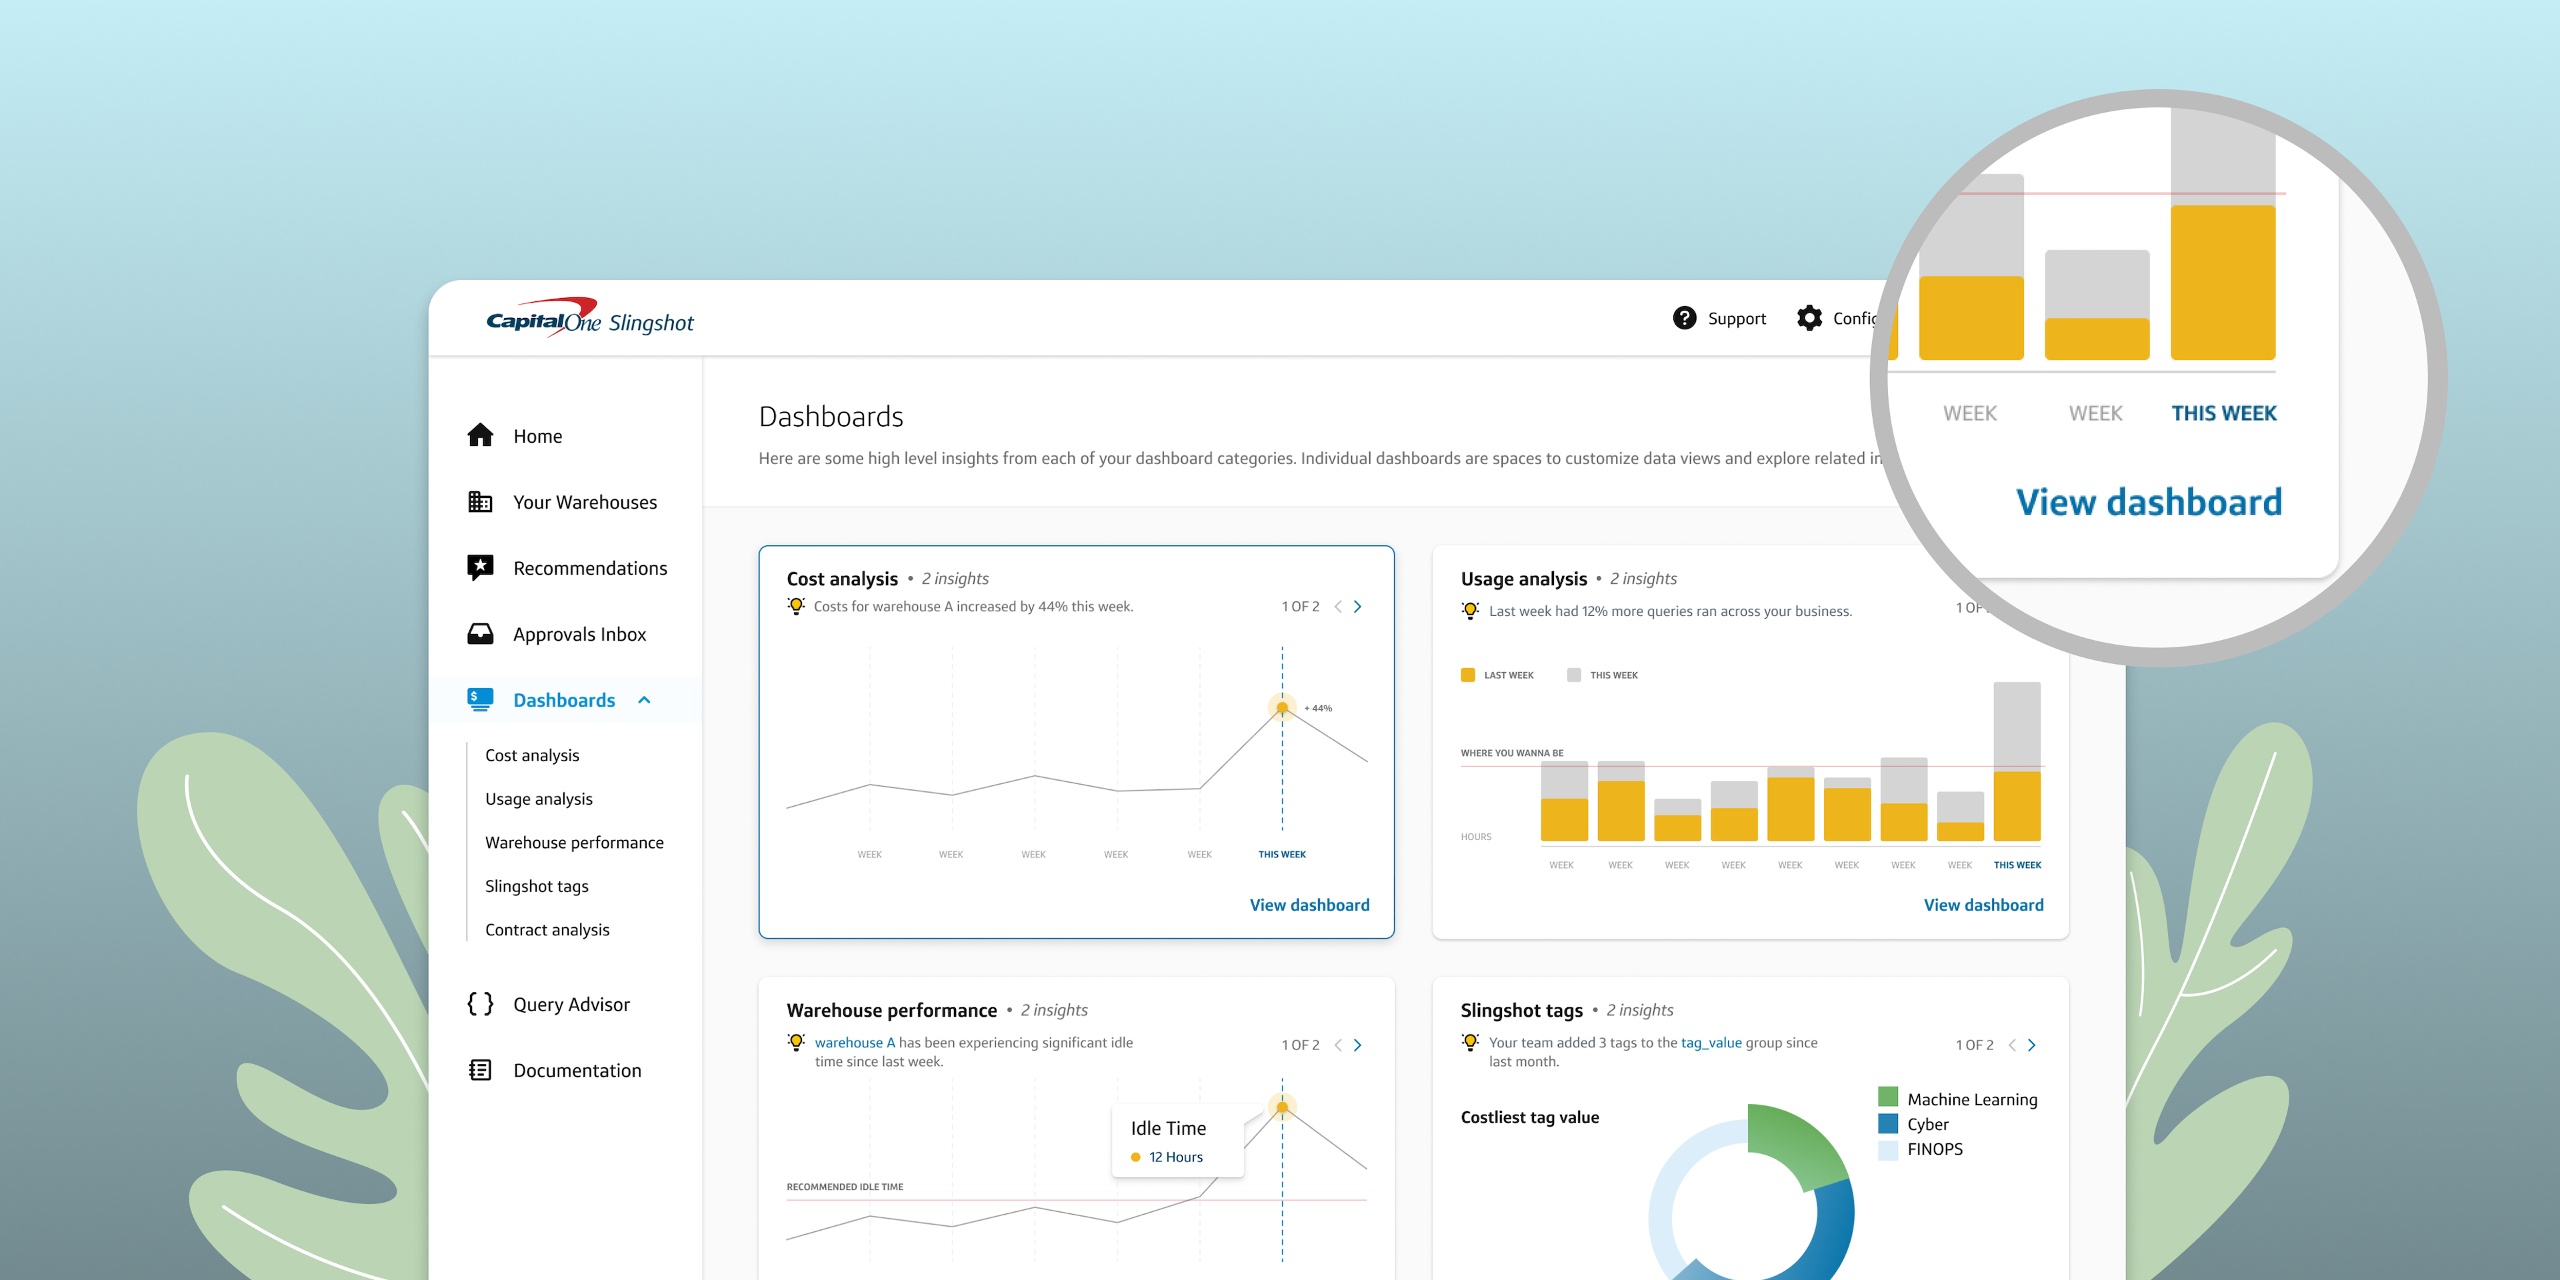This screenshot has height=1280, width=2560.
Task: Click the Query Advisor braces icon
Action: pyautogui.click(x=480, y=1003)
